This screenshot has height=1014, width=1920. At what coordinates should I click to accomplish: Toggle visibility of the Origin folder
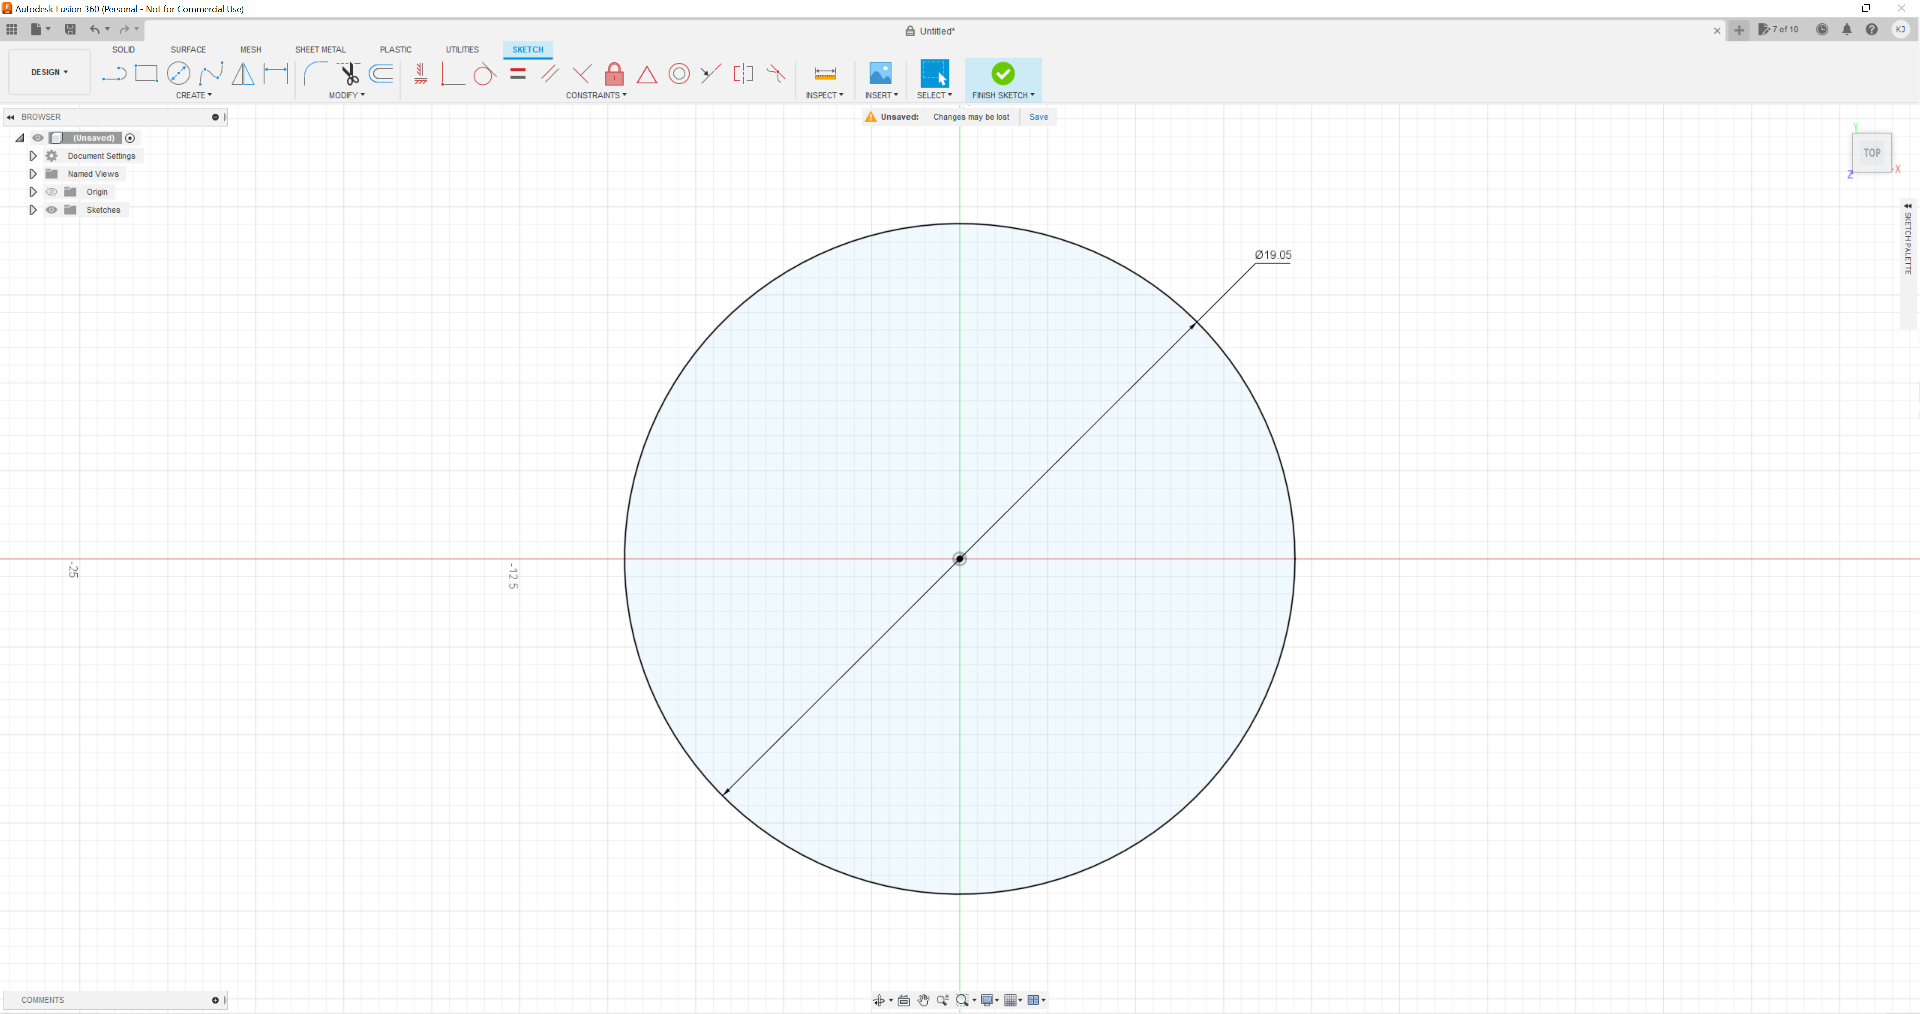50,192
